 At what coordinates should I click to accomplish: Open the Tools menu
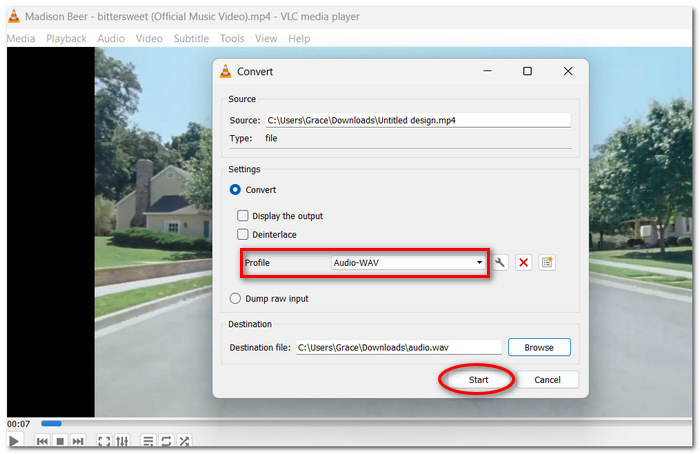[x=232, y=38]
